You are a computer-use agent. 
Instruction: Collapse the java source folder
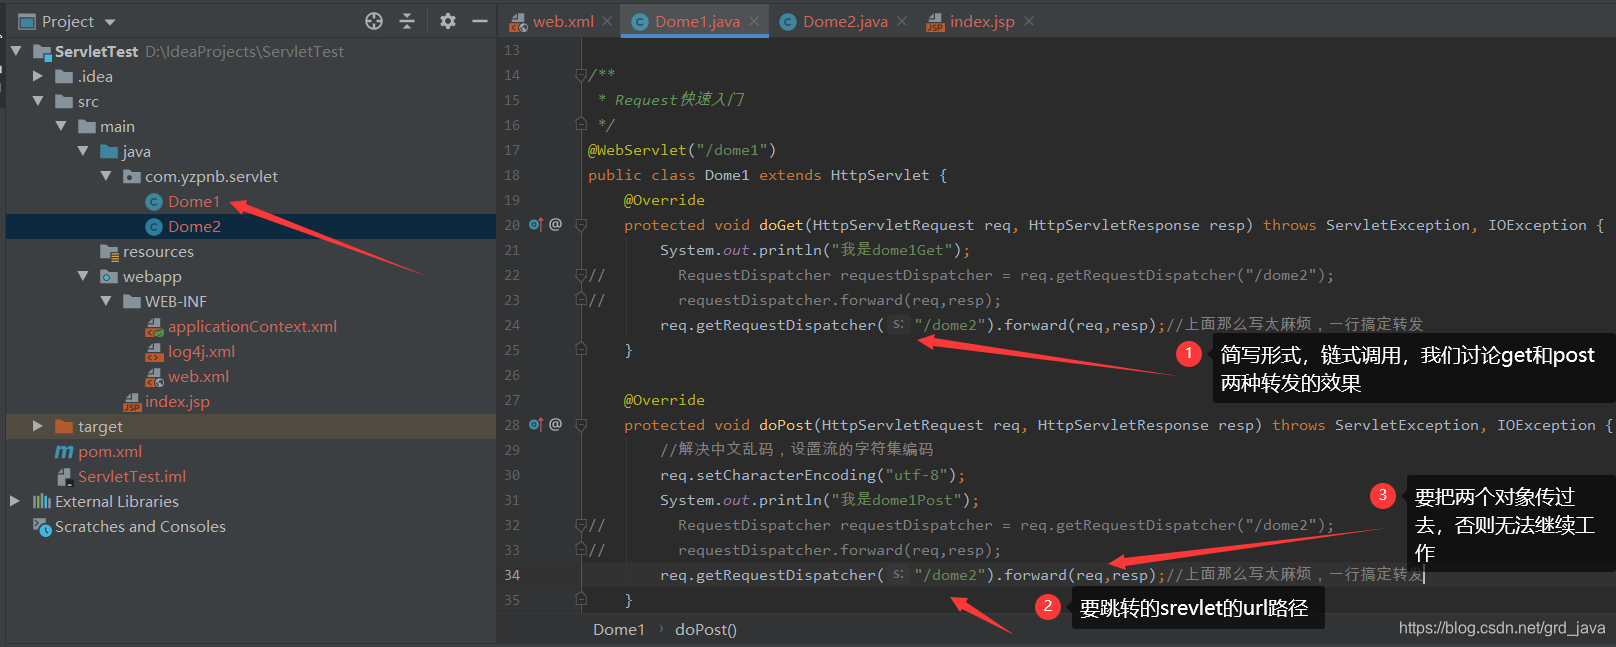pos(83,151)
